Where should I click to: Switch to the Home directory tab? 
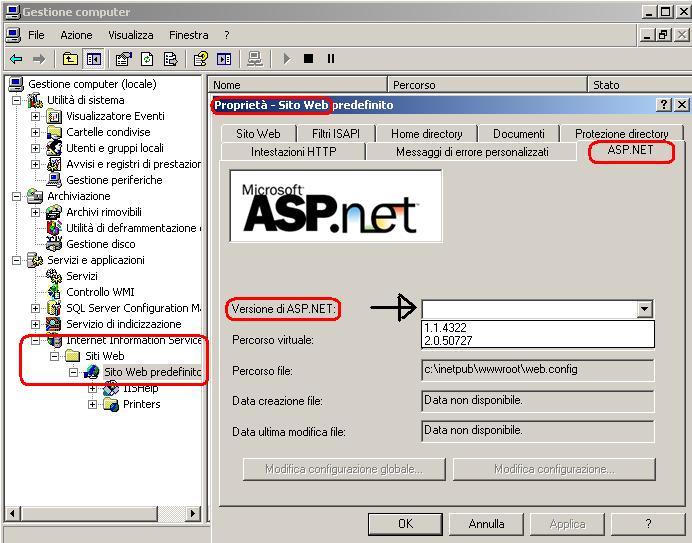point(426,133)
